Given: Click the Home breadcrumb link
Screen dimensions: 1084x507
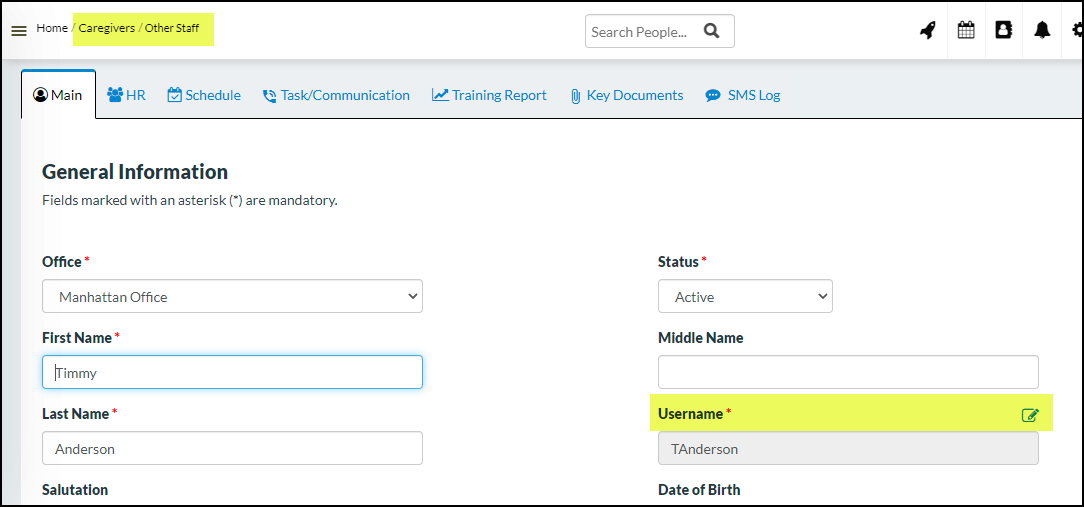Looking at the screenshot, I should coord(52,28).
